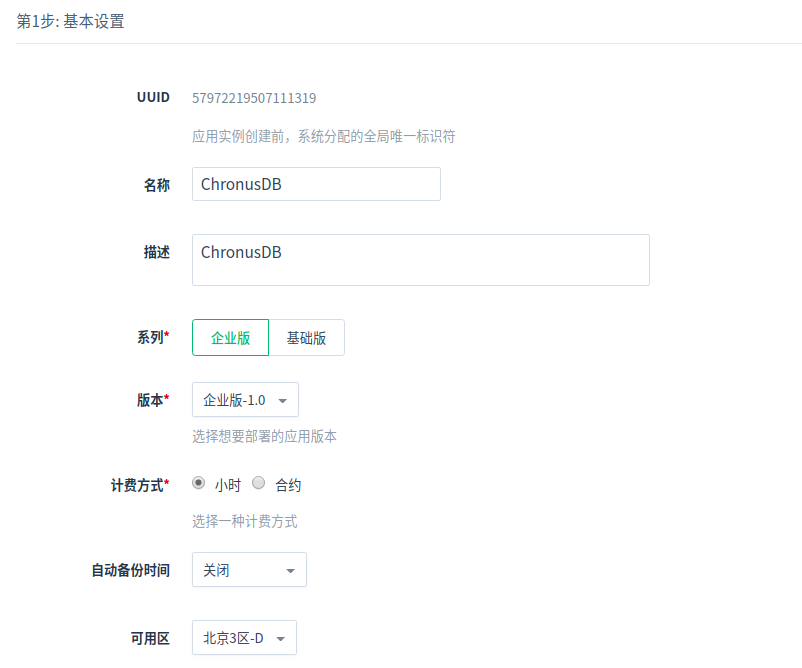This screenshot has width=802, height=668.
Task: Click the 企业版-1.0 version text
Action: point(232,399)
